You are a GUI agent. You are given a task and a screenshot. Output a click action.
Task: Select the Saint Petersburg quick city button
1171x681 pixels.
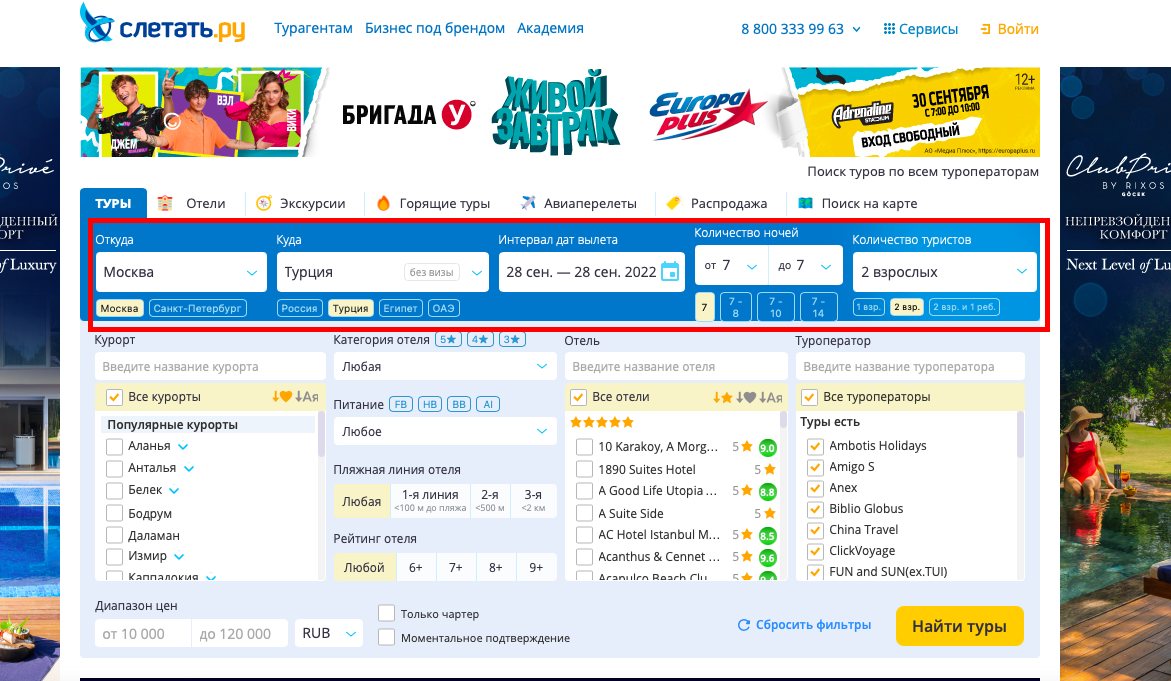coord(198,308)
